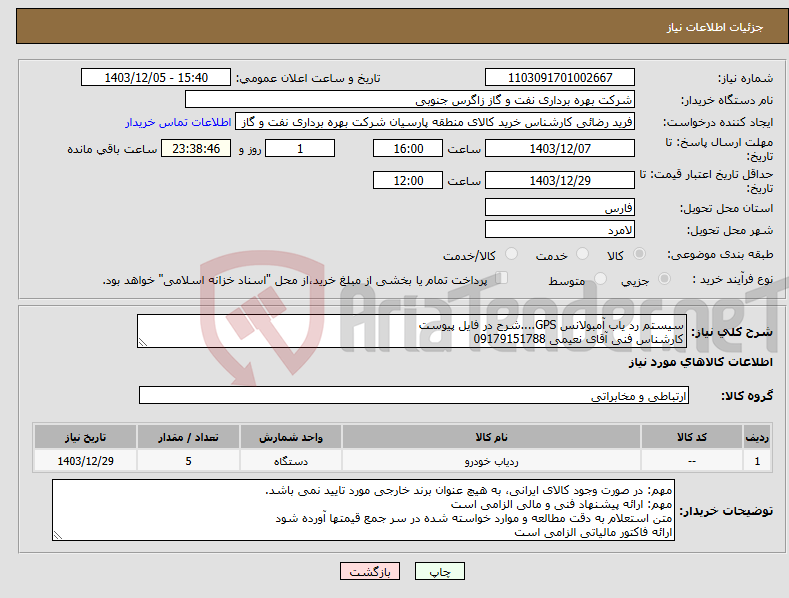Click the quantity cell showing 5
789x598 pixels.
click(188, 461)
